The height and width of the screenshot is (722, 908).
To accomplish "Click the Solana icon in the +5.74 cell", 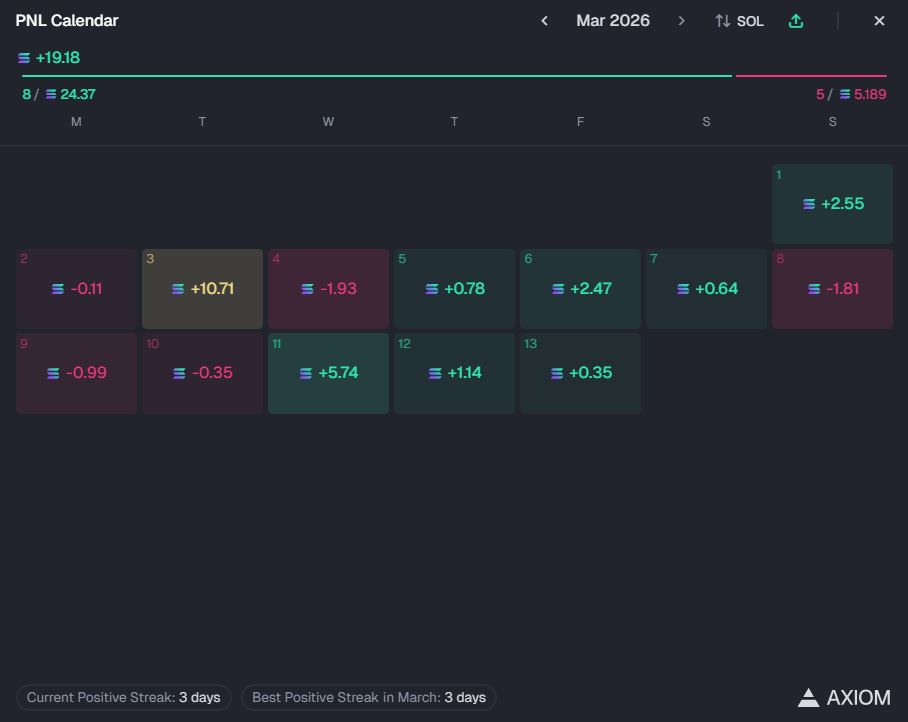I will point(306,373).
